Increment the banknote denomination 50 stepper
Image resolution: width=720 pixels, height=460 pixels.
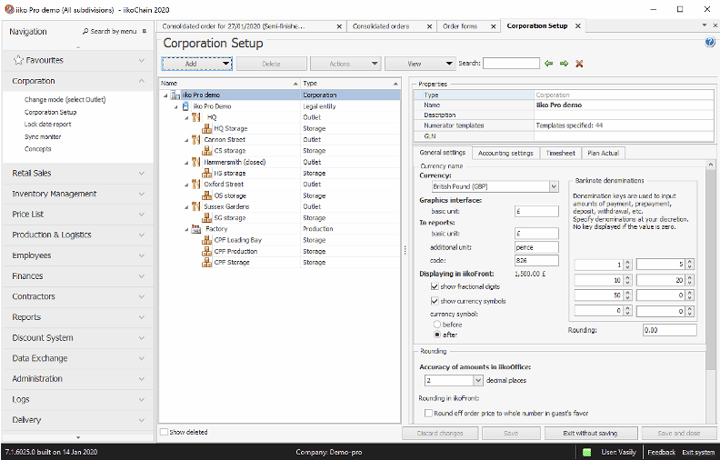627,293
